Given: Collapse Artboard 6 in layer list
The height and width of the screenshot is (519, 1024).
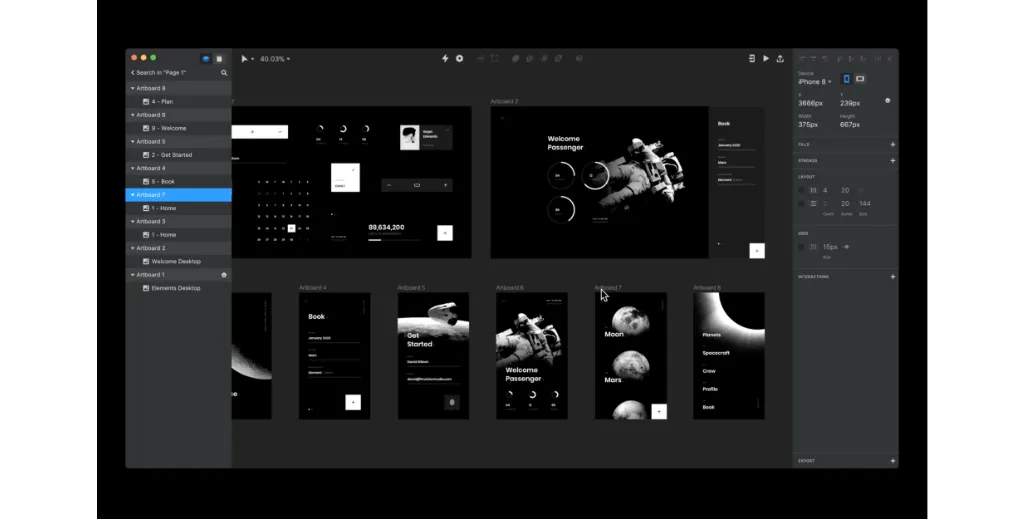Looking at the screenshot, I should (x=133, y=115).
